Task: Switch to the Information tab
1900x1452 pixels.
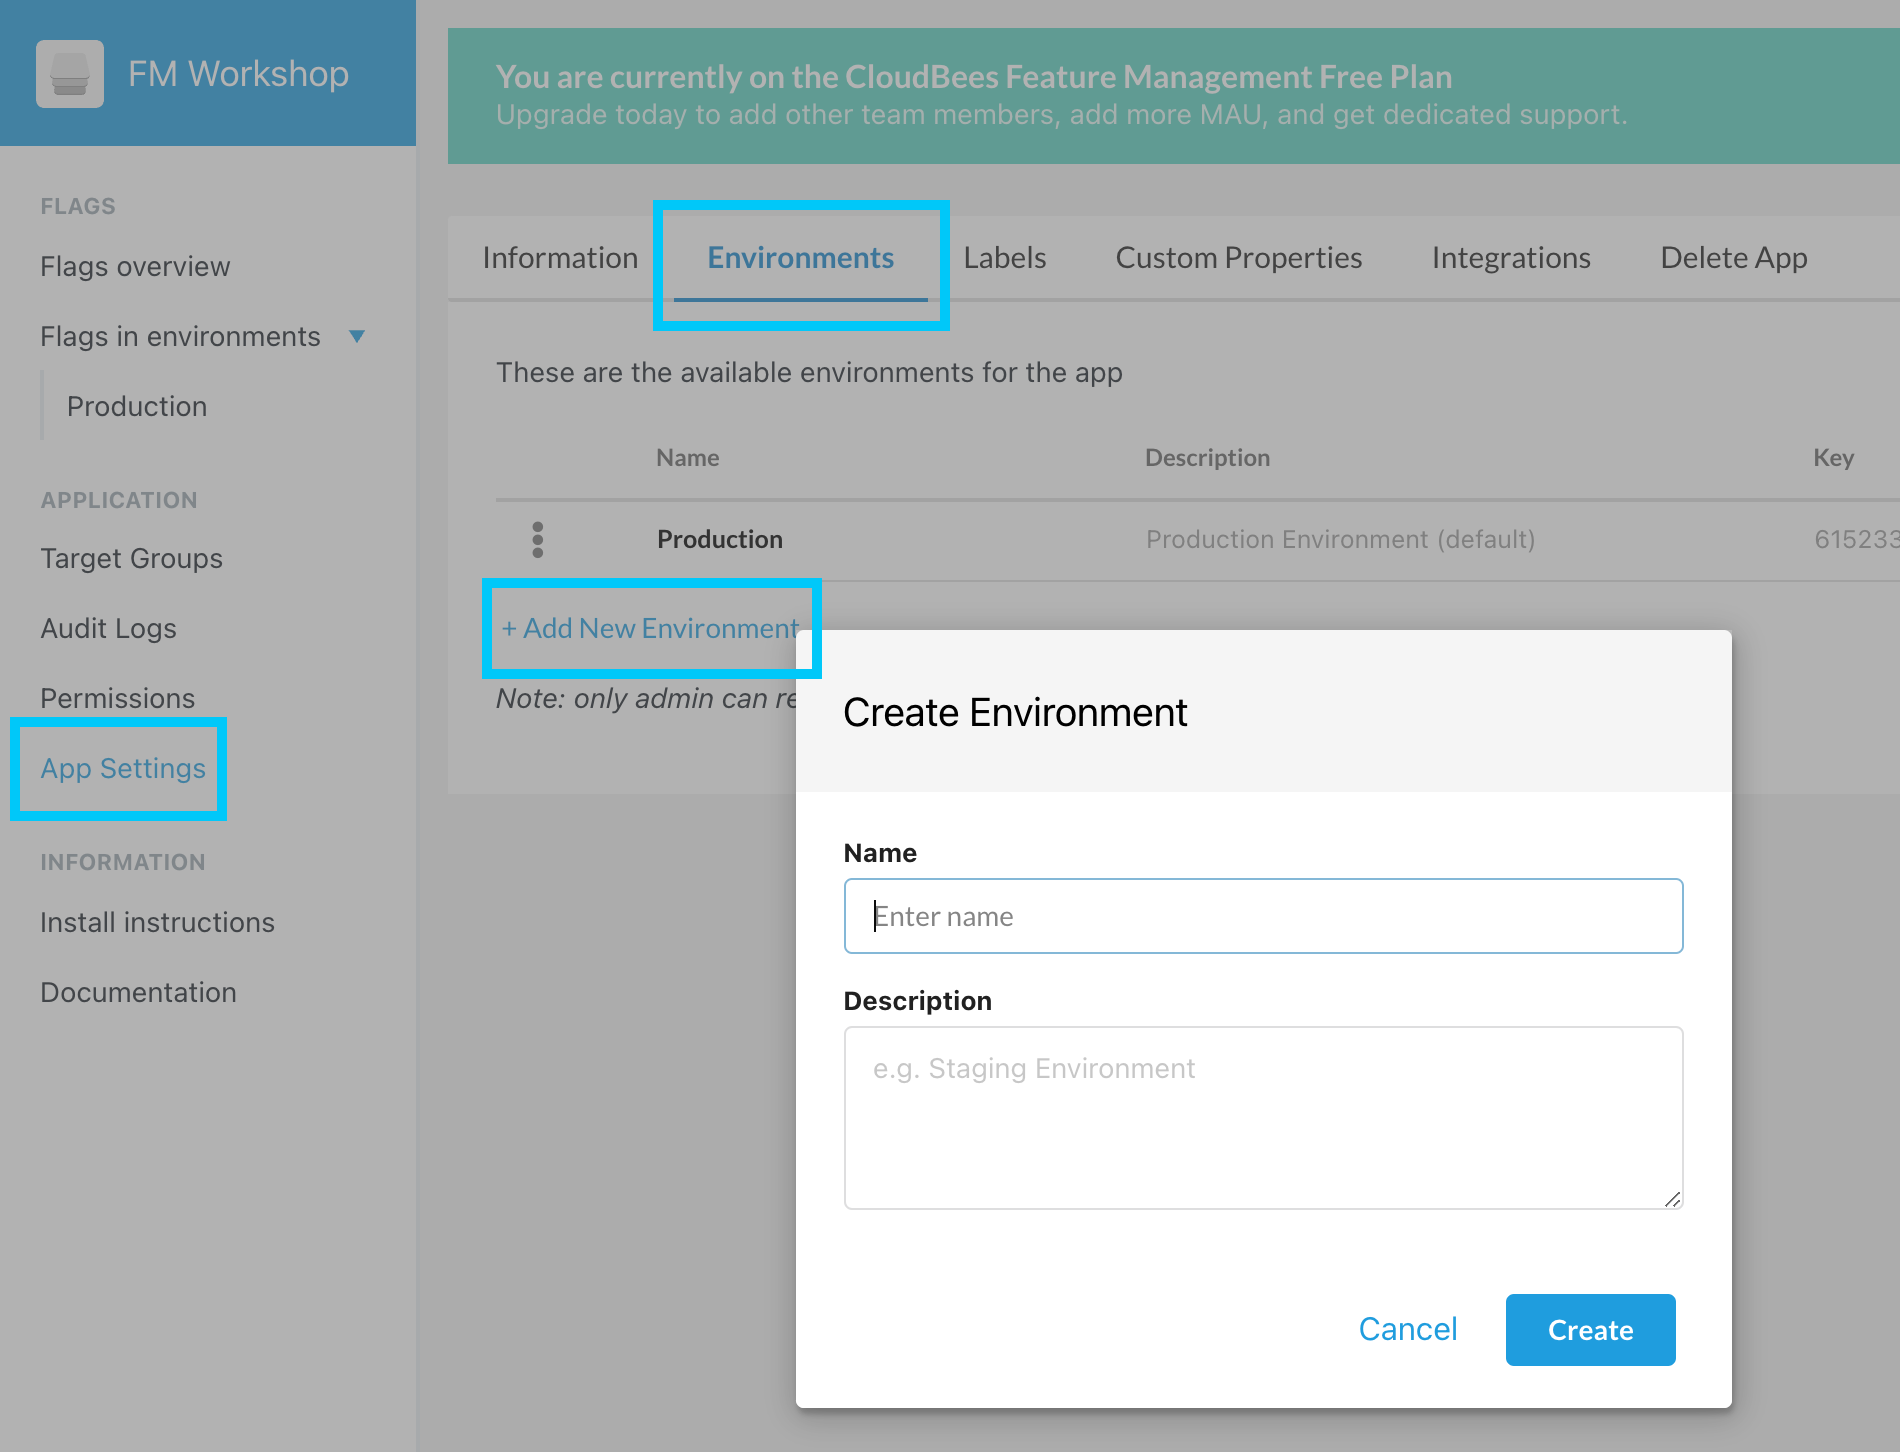Action: tap(560, 258)
